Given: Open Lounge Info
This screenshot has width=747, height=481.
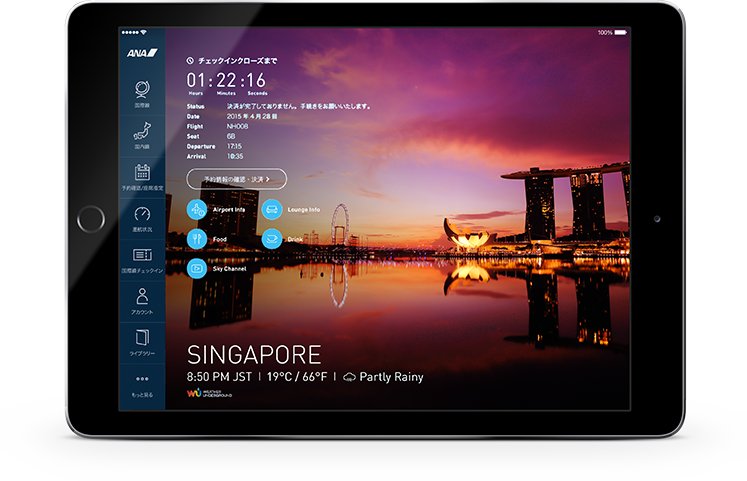Looking at the screenshot, I should 272,210.
